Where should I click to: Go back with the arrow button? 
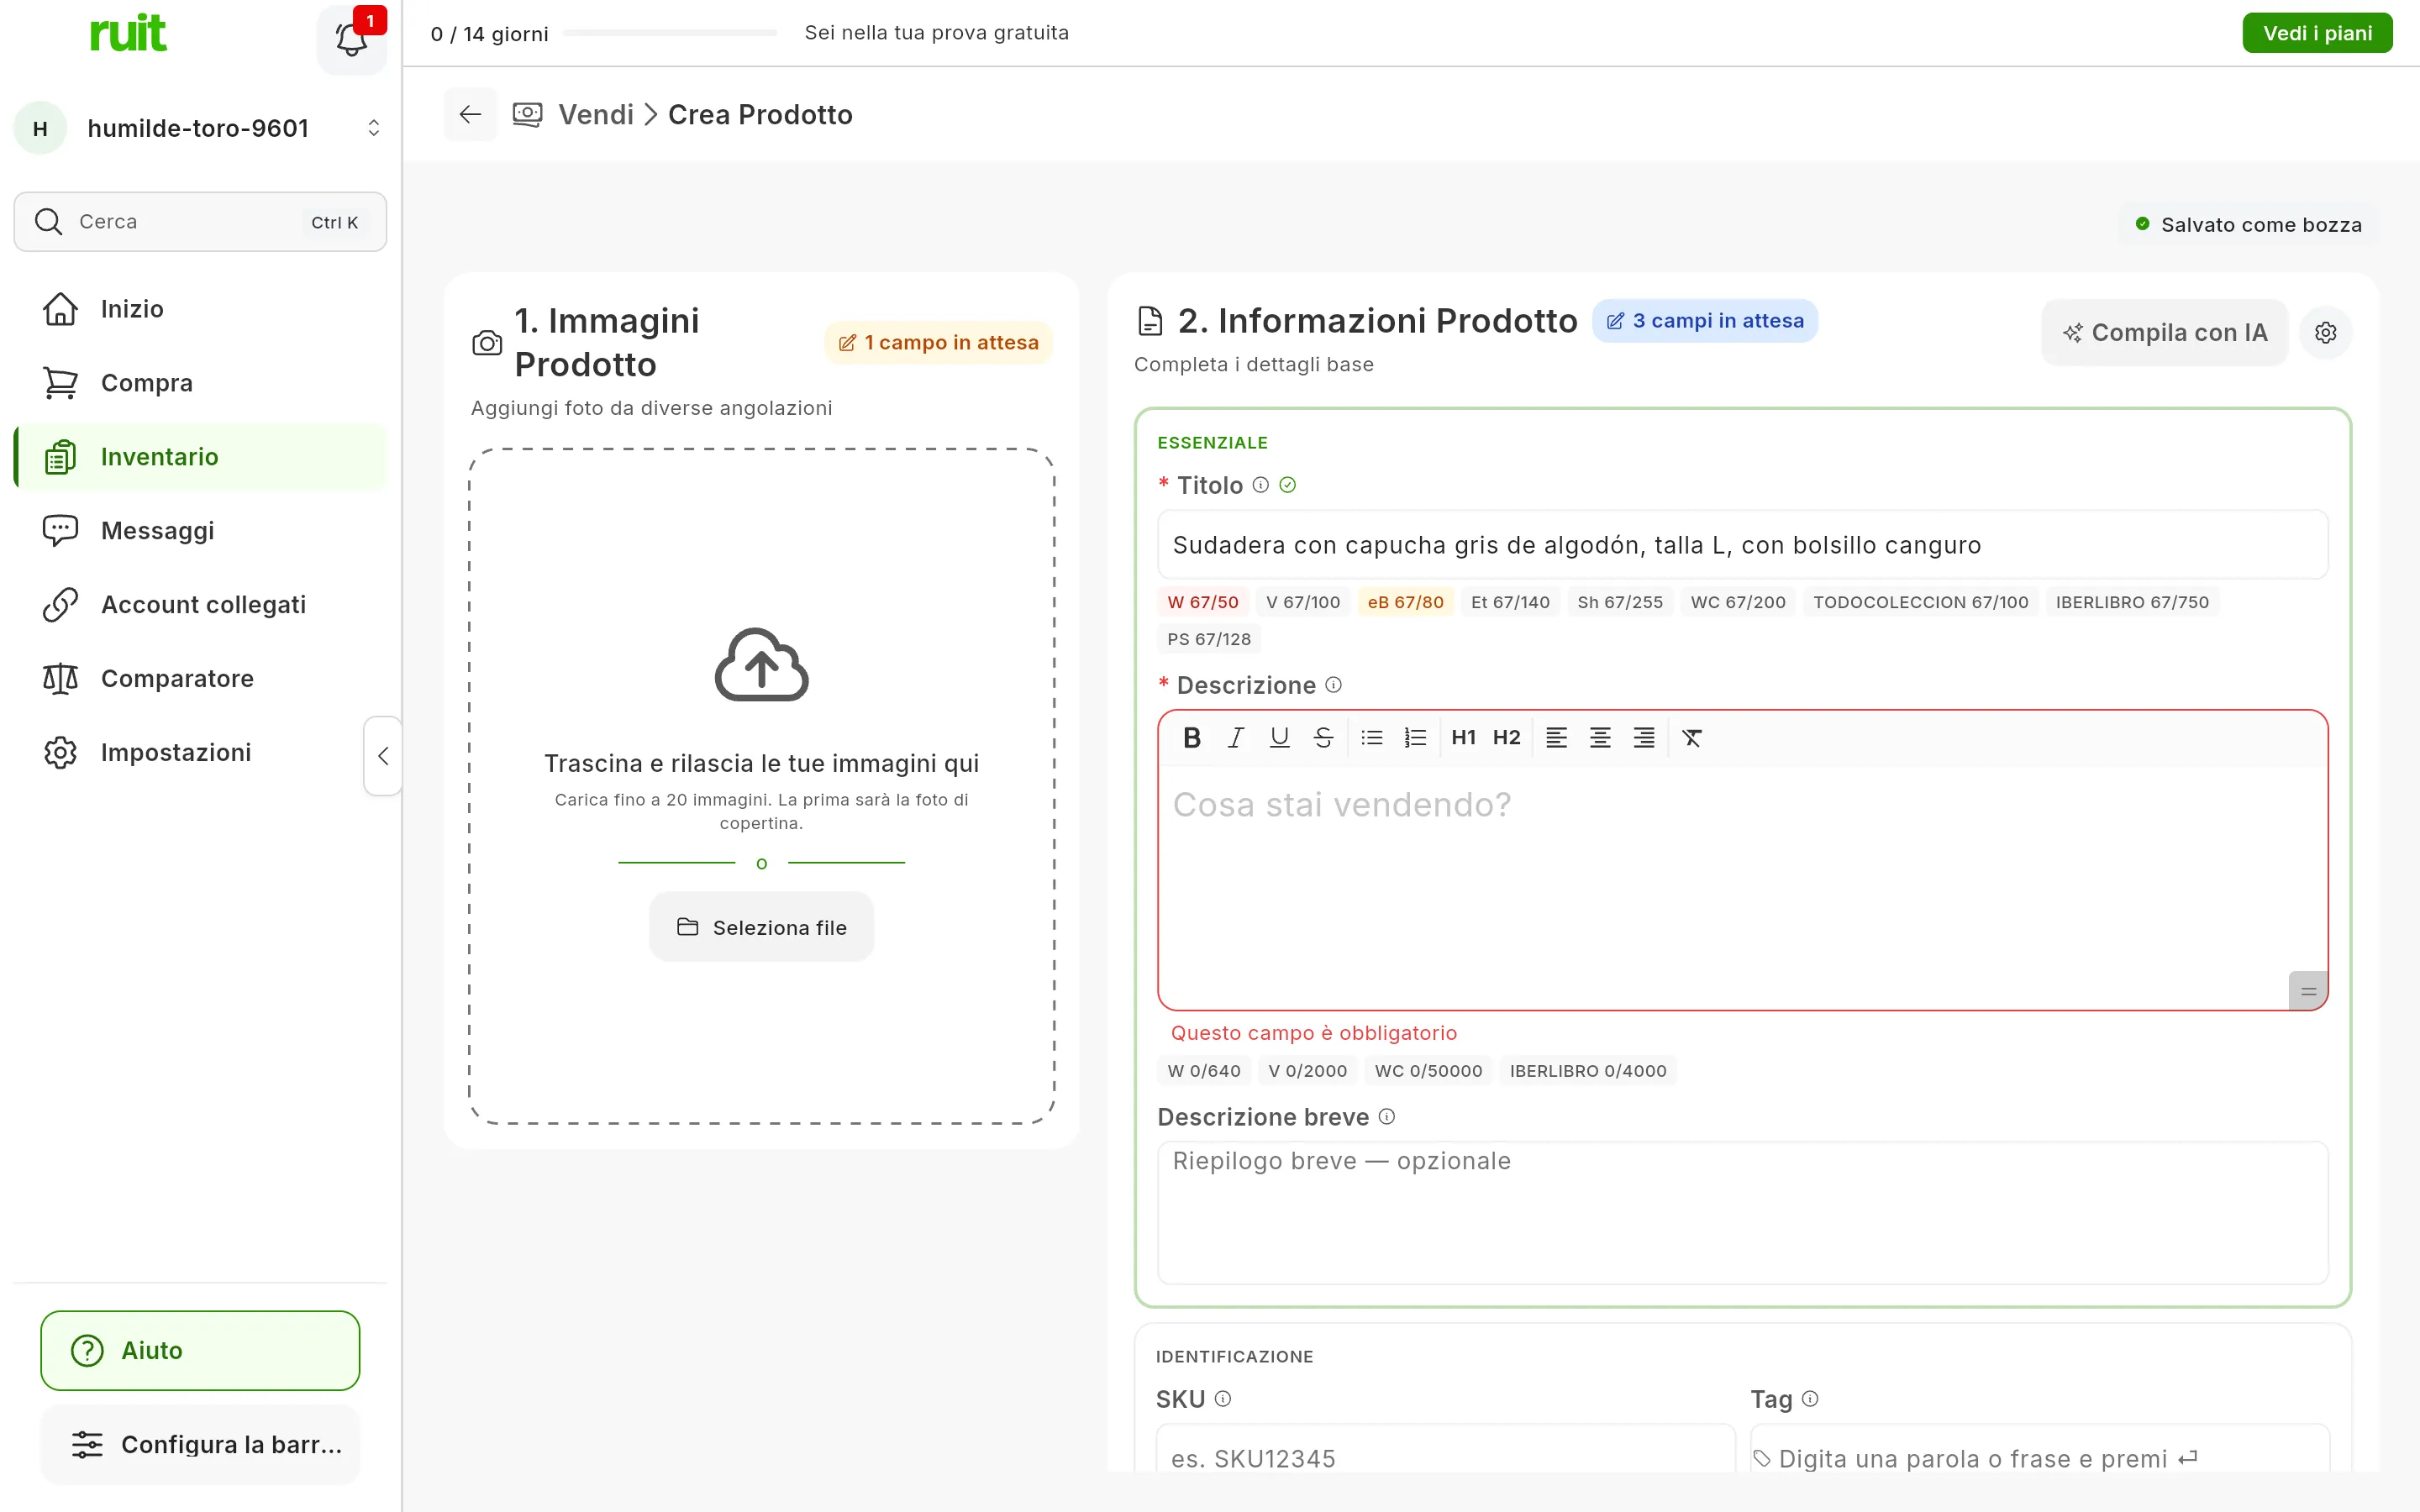tap(470, 115)
